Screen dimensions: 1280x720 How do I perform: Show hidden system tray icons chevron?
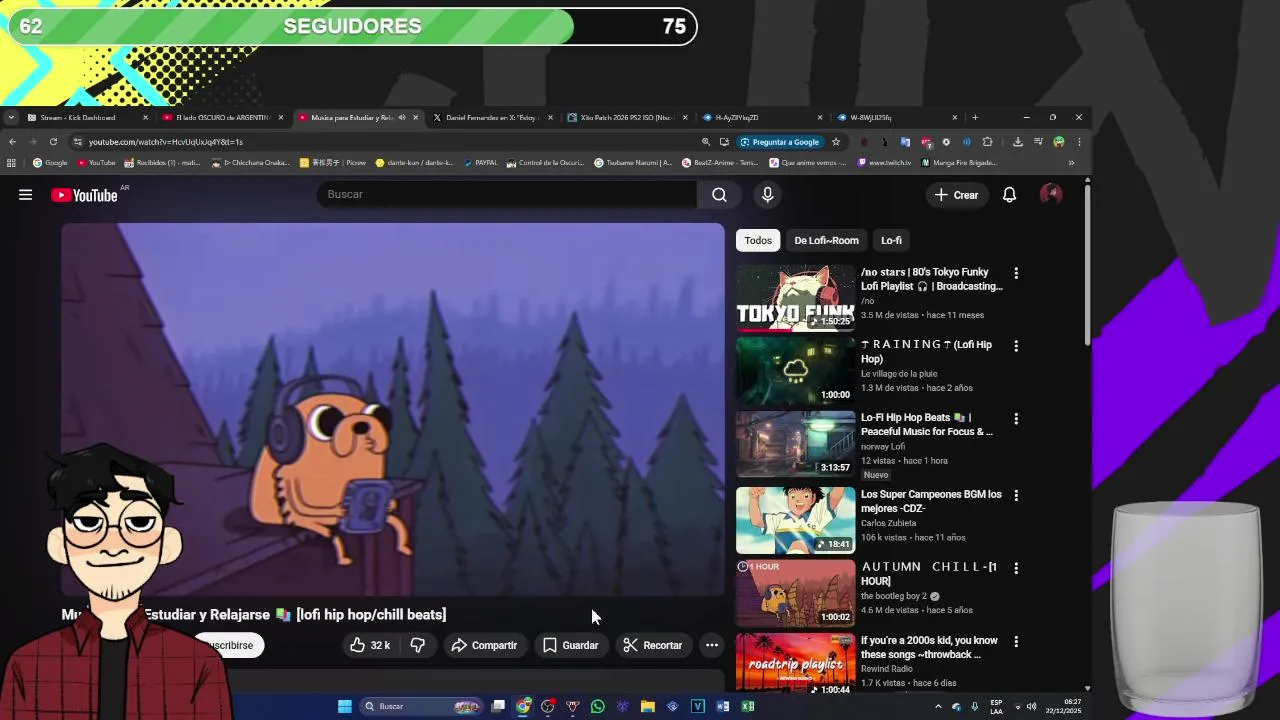coord(938,707)
